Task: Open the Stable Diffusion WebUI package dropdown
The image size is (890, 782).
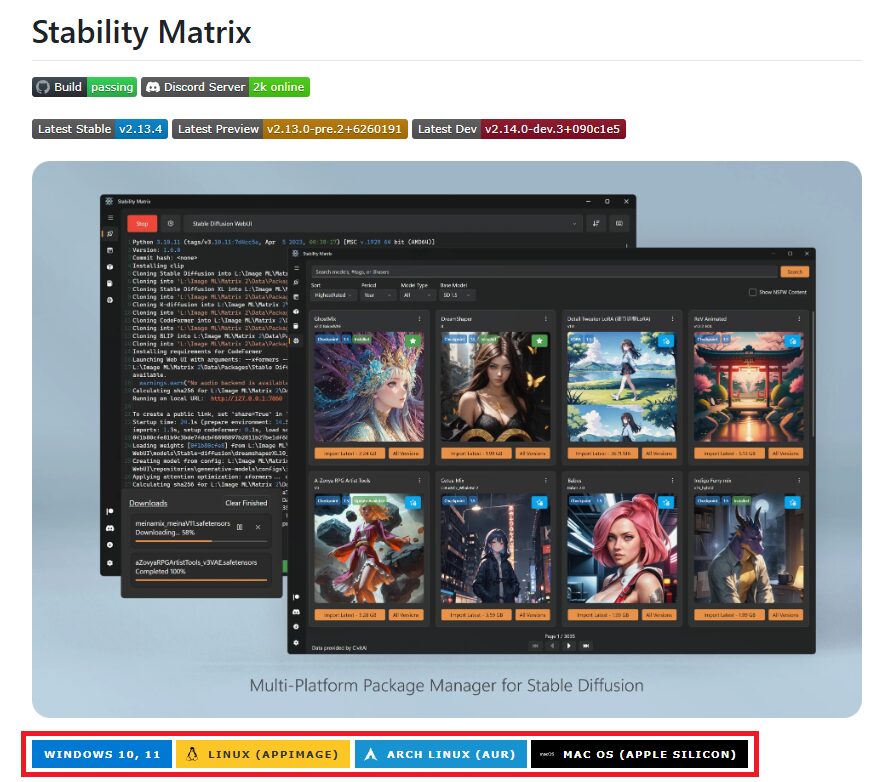Action: click(383, 224)
